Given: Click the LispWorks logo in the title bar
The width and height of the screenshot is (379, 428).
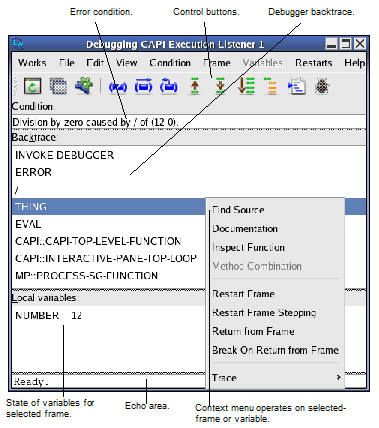Looking at the screenshot, I should (x=18, y=44).
